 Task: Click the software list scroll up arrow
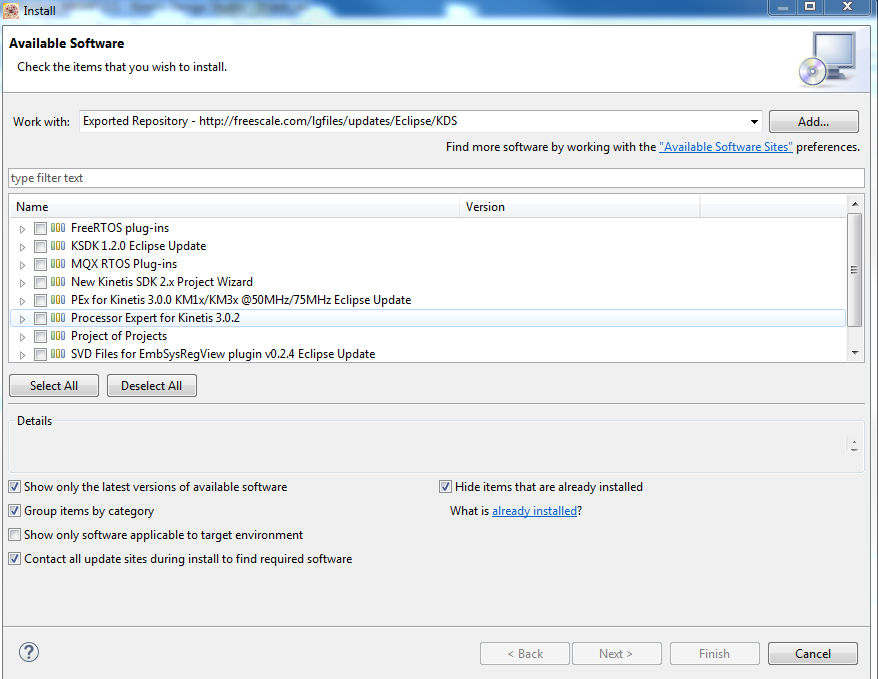pyautogui.click(x=854, y=203)
